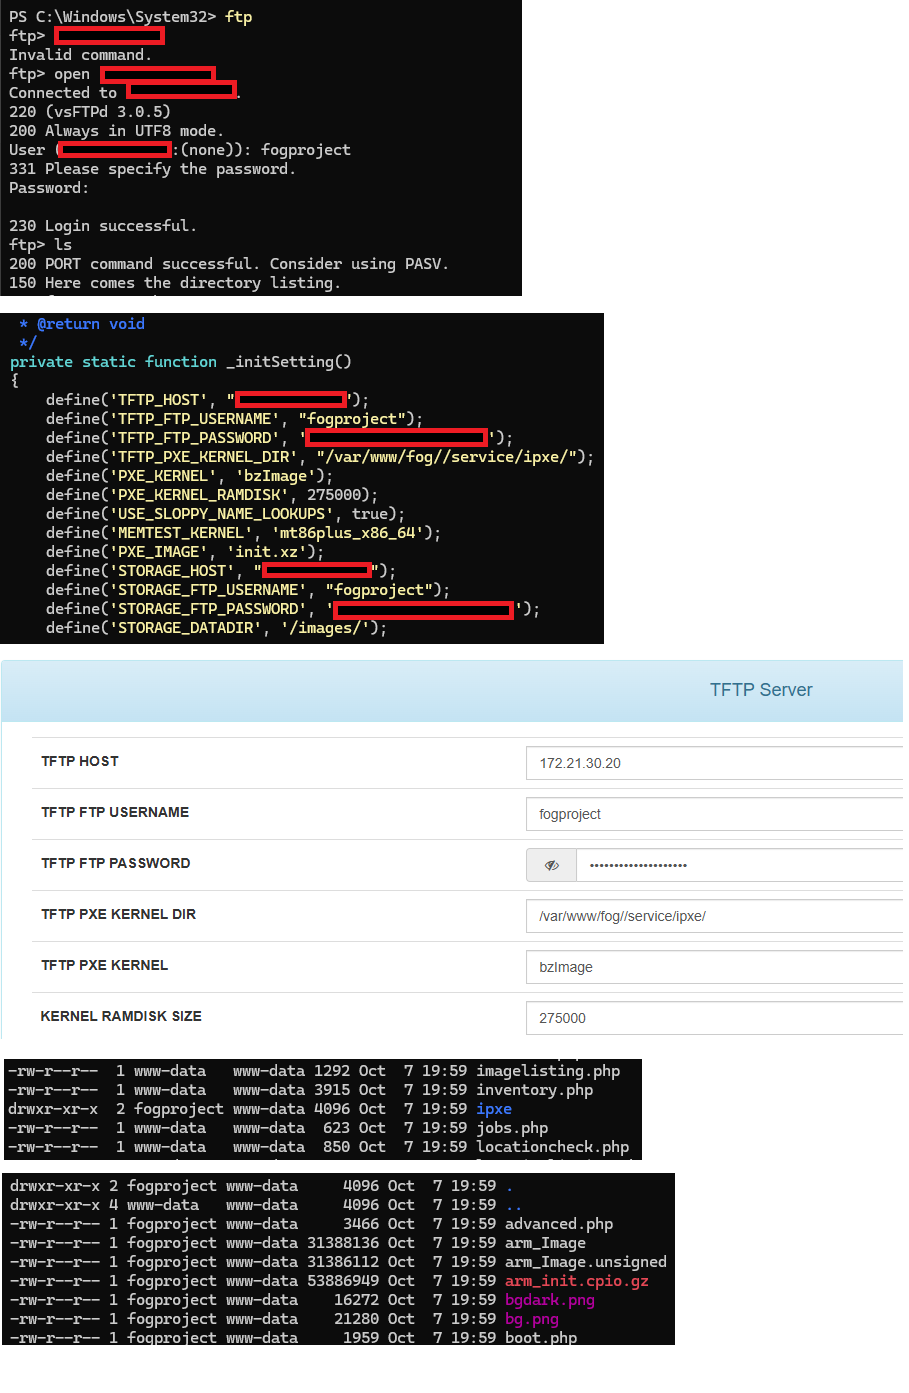The image size is (909, 1393).
Task: Select jobs.php in the directory listing
Action: [512, 1128]
